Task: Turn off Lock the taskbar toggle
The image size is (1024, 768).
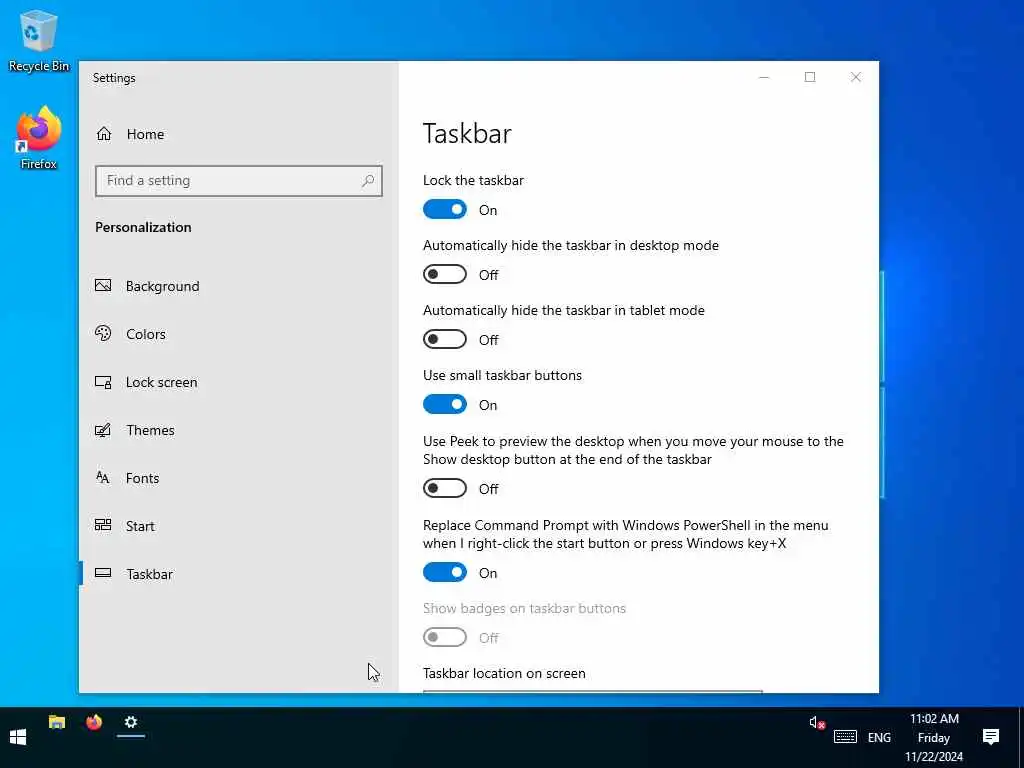Action: click(x=445, y=210)
